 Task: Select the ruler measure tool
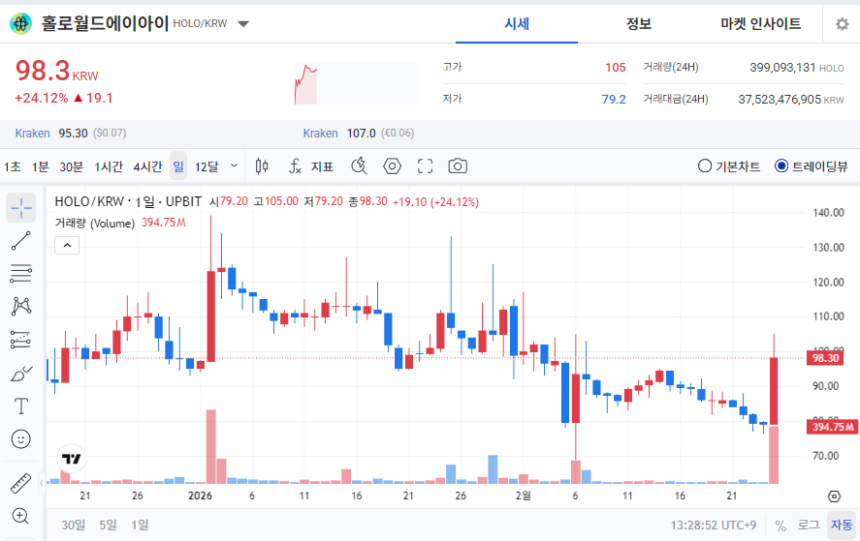pyautogui.click(x=21, y=483)
